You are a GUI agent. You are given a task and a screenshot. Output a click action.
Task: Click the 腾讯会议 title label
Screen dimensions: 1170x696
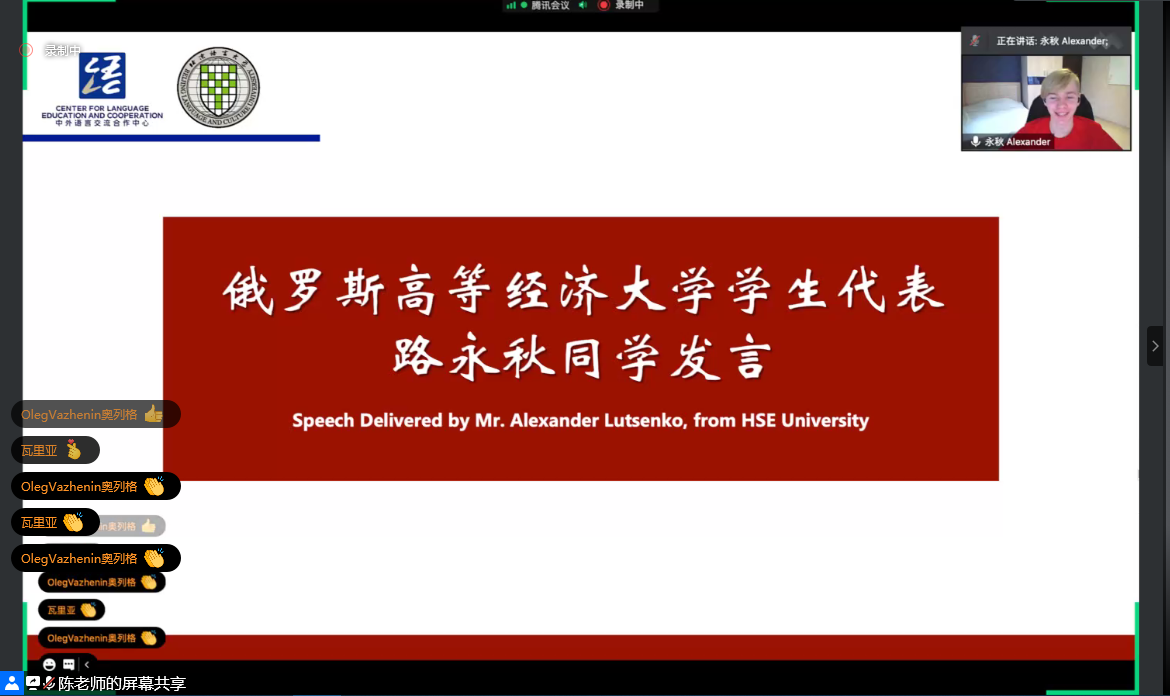(x=550, y=5)
